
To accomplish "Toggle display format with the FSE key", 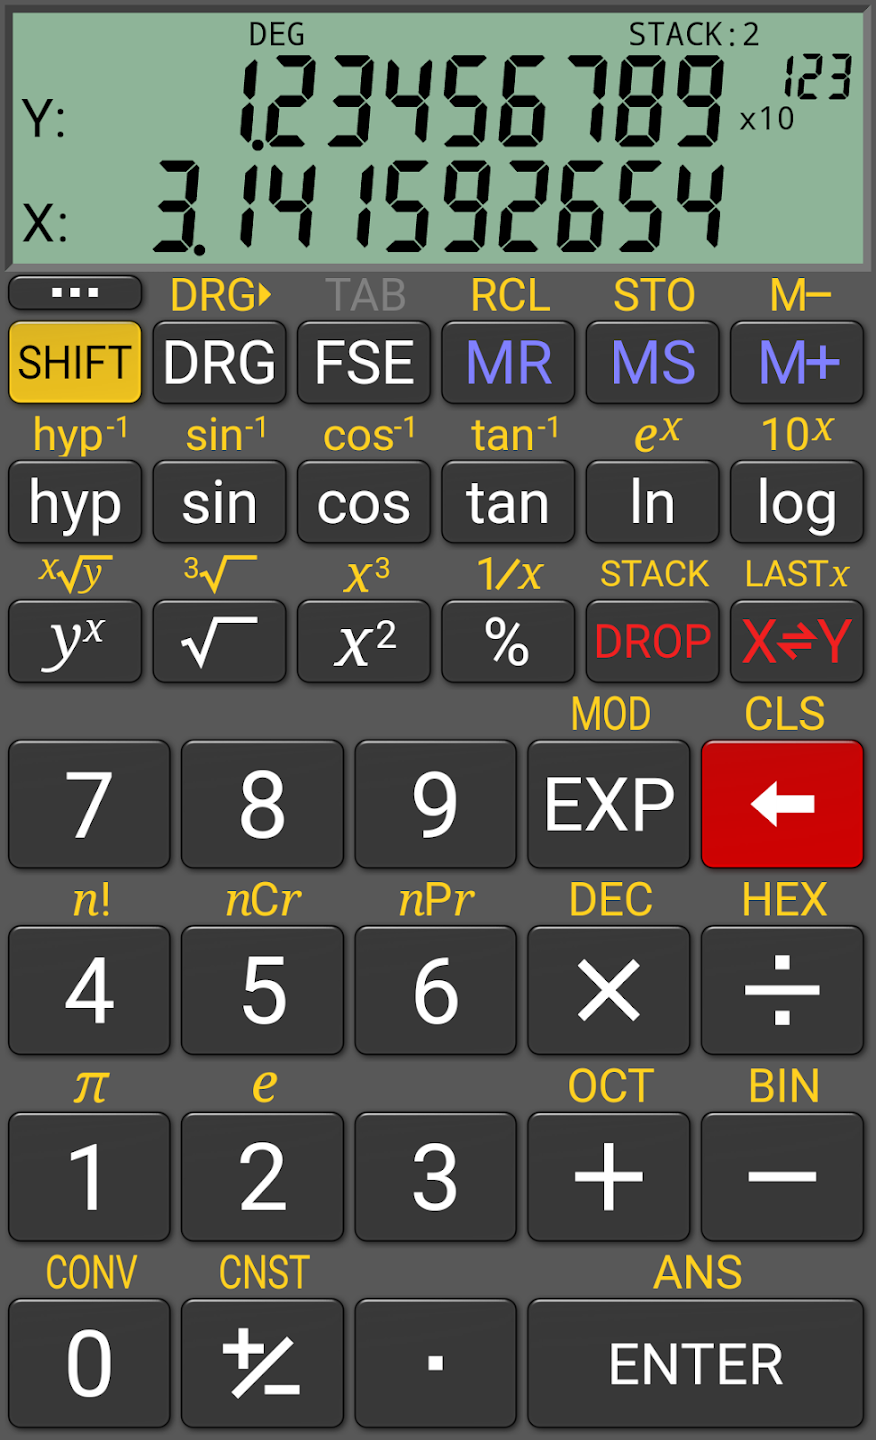I will point(364,362).
